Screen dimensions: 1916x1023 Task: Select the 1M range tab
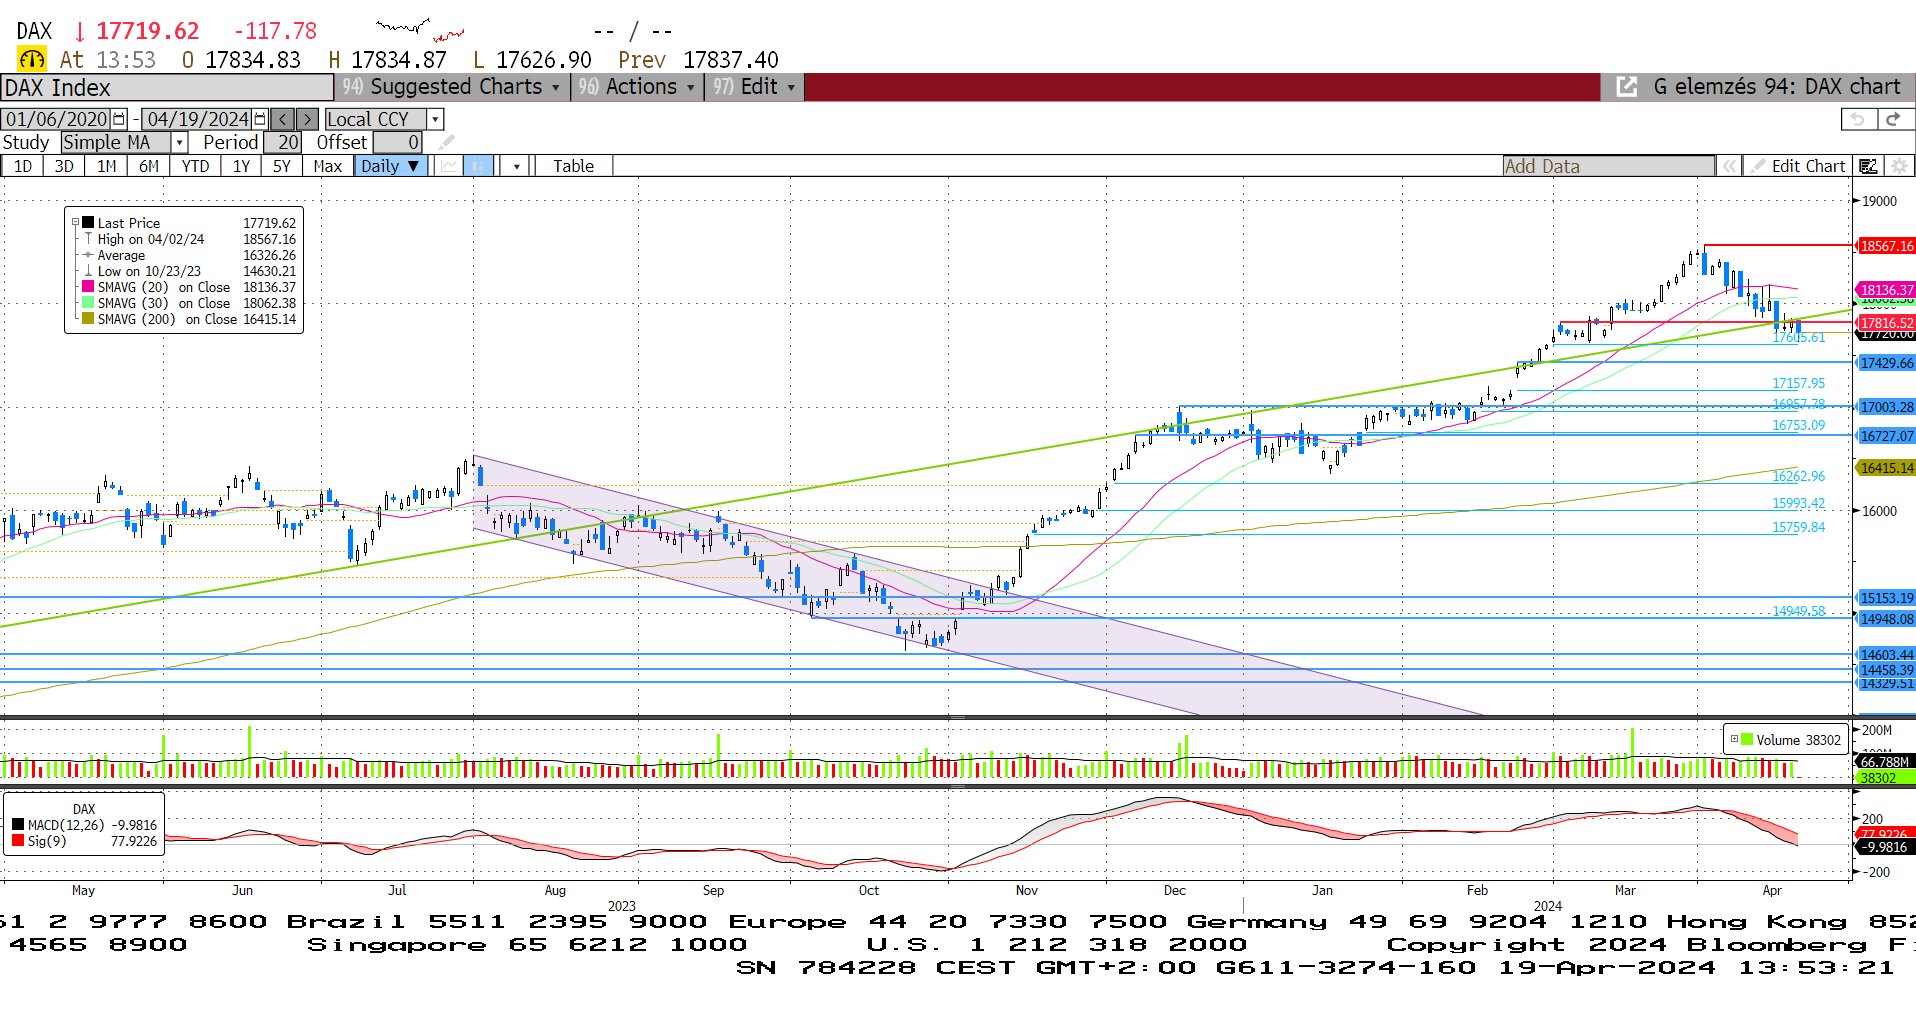coord(106,166)
